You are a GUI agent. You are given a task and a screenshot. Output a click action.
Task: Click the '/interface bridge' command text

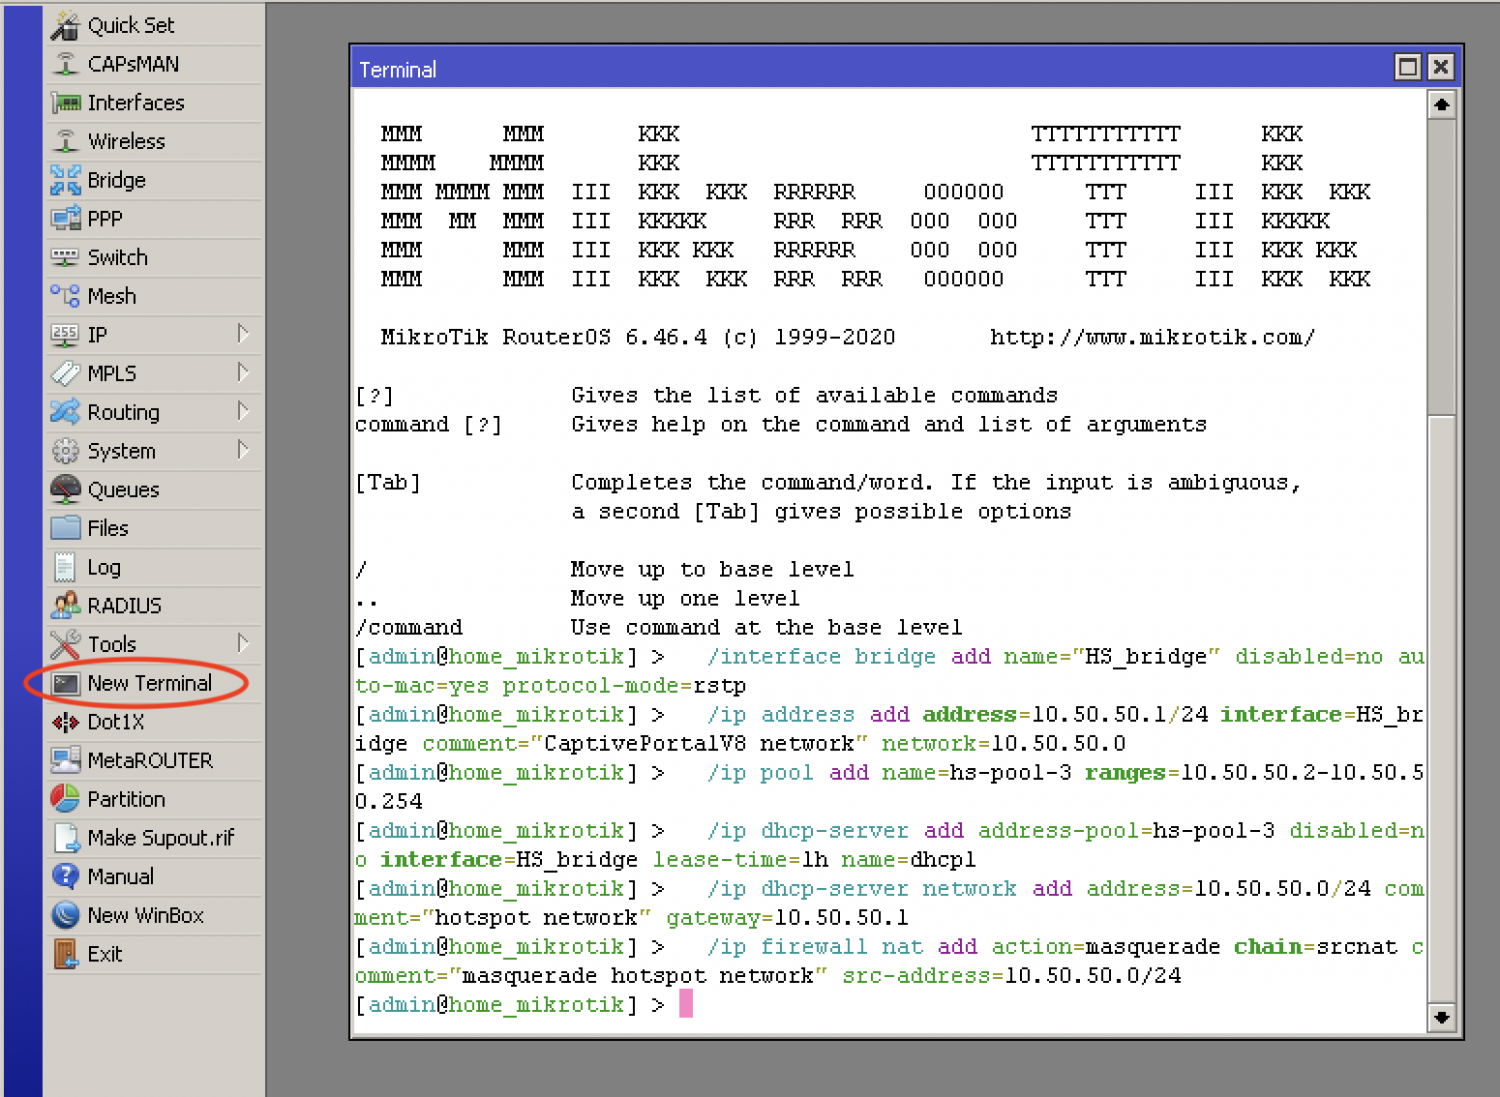(822, 657)
